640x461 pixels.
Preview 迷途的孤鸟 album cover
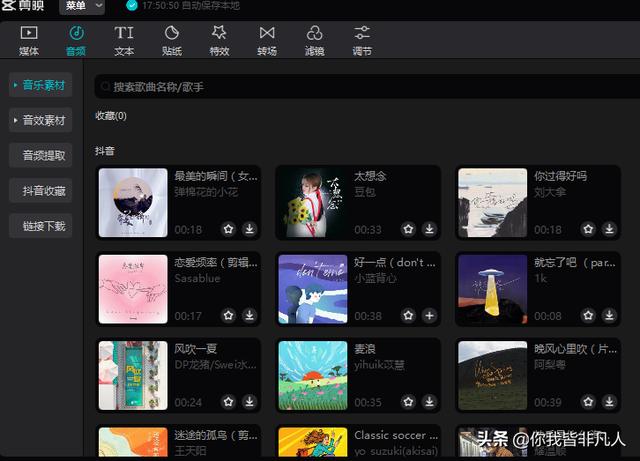pyautogui.click(x=133, y=442)
